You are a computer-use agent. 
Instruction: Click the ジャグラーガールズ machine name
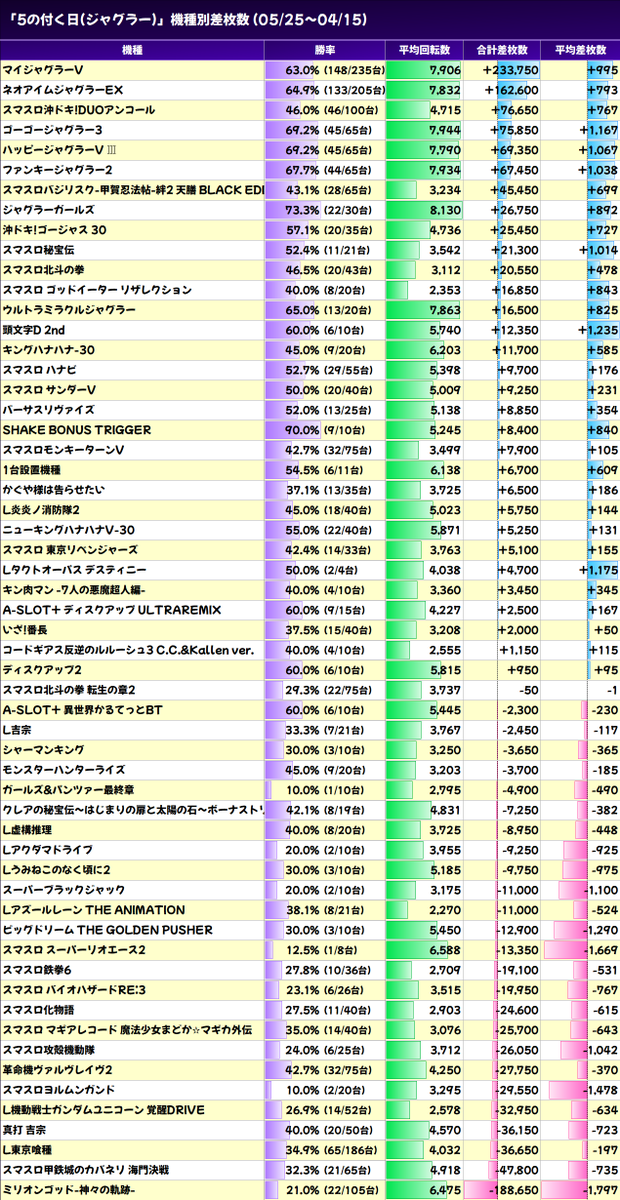pos(49,210)
